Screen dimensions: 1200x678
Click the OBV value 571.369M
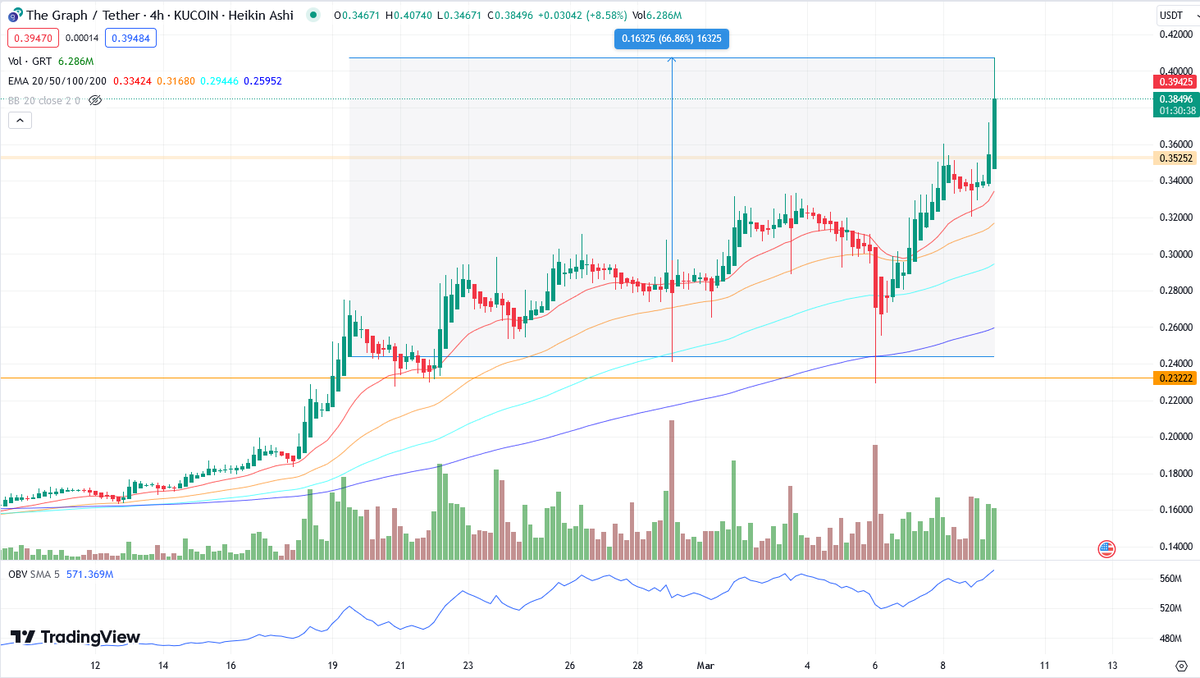[x=90, y=575]
